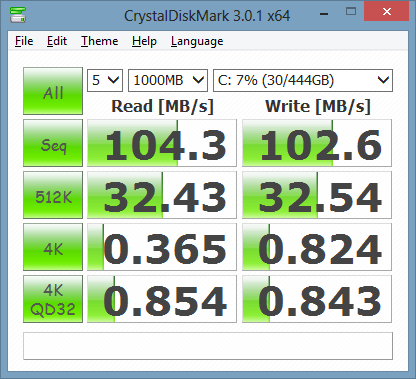Click the CrystalDiskMark app icon in title bar
Screen dimensions: 416x379
coord(18,15)
